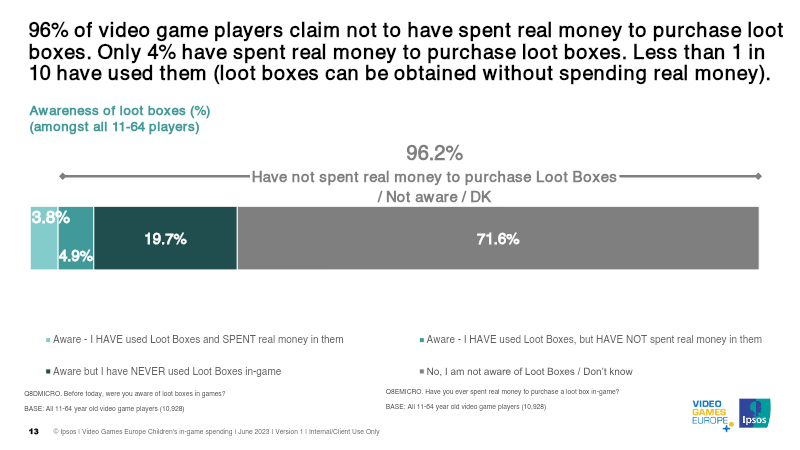Image resolution: width=800 pixels, height=450 pixels.
Task: Select the 71.6% gray bar segment
Action: tap(498, 238)
